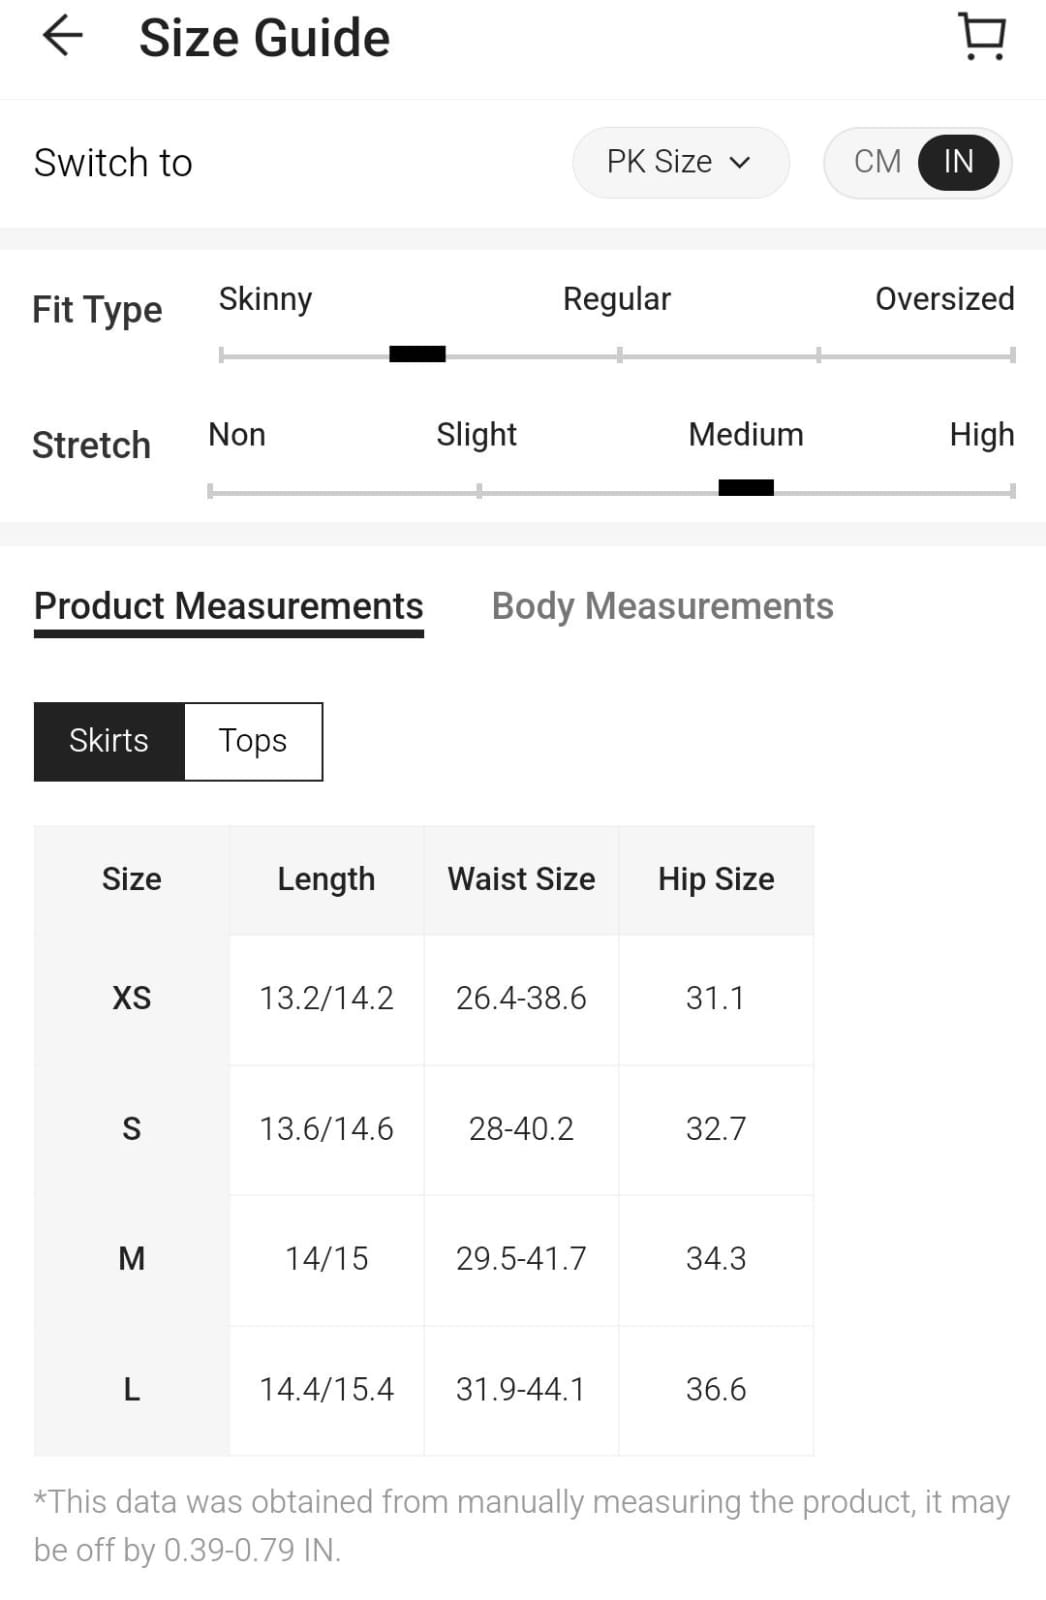The height and width of the screenshot is (1600, 1046).
Task: Select the L size row label
Action: (132, 1389)
